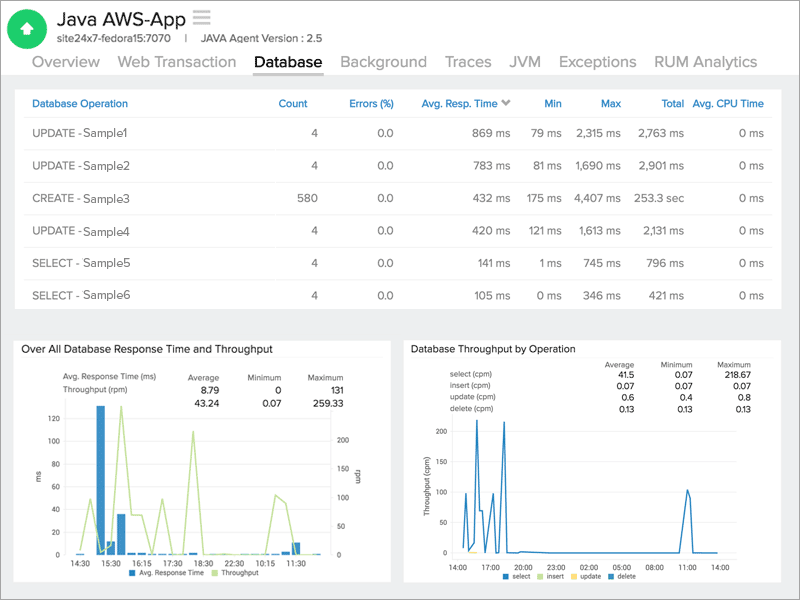This screenshot has width=800, height=600.
Task: Select the Background tab
Action: tap(383, 62)
